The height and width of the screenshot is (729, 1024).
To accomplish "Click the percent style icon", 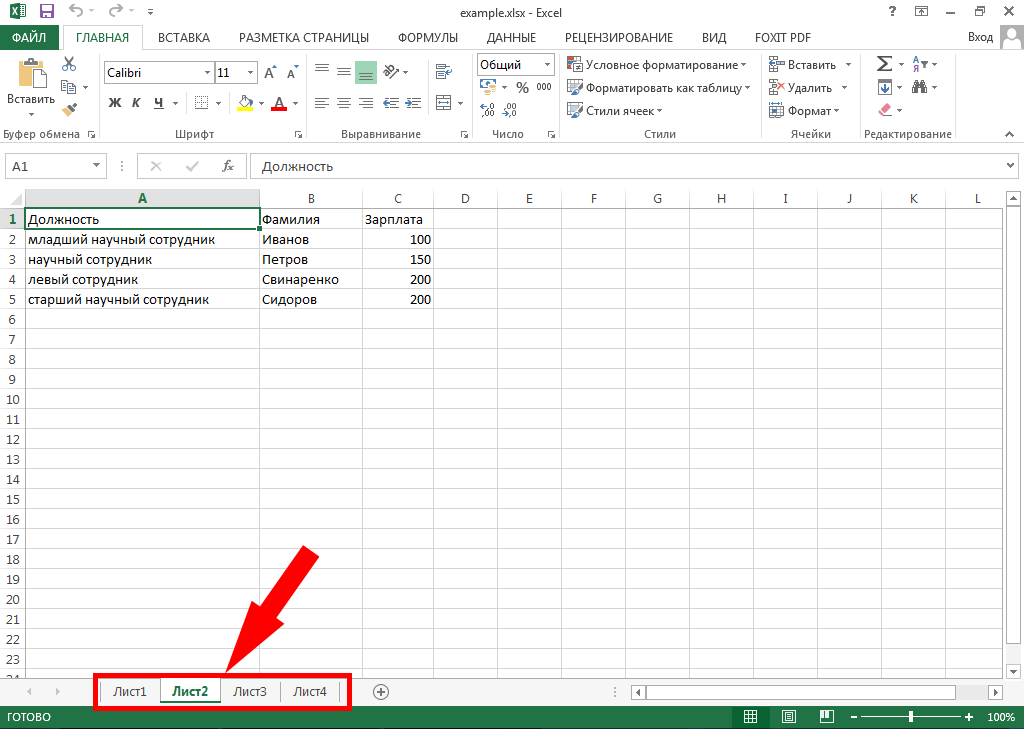I will (x=521, y=87).
